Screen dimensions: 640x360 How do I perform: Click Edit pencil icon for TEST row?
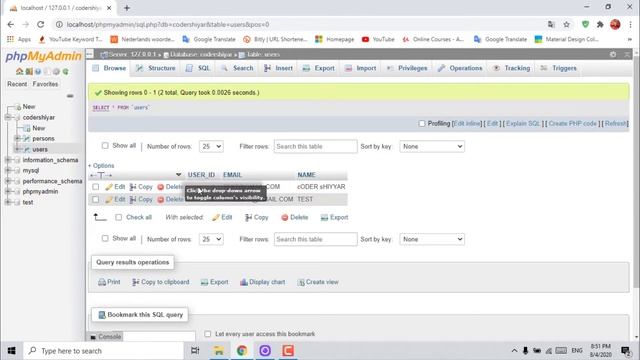(109, 200)
